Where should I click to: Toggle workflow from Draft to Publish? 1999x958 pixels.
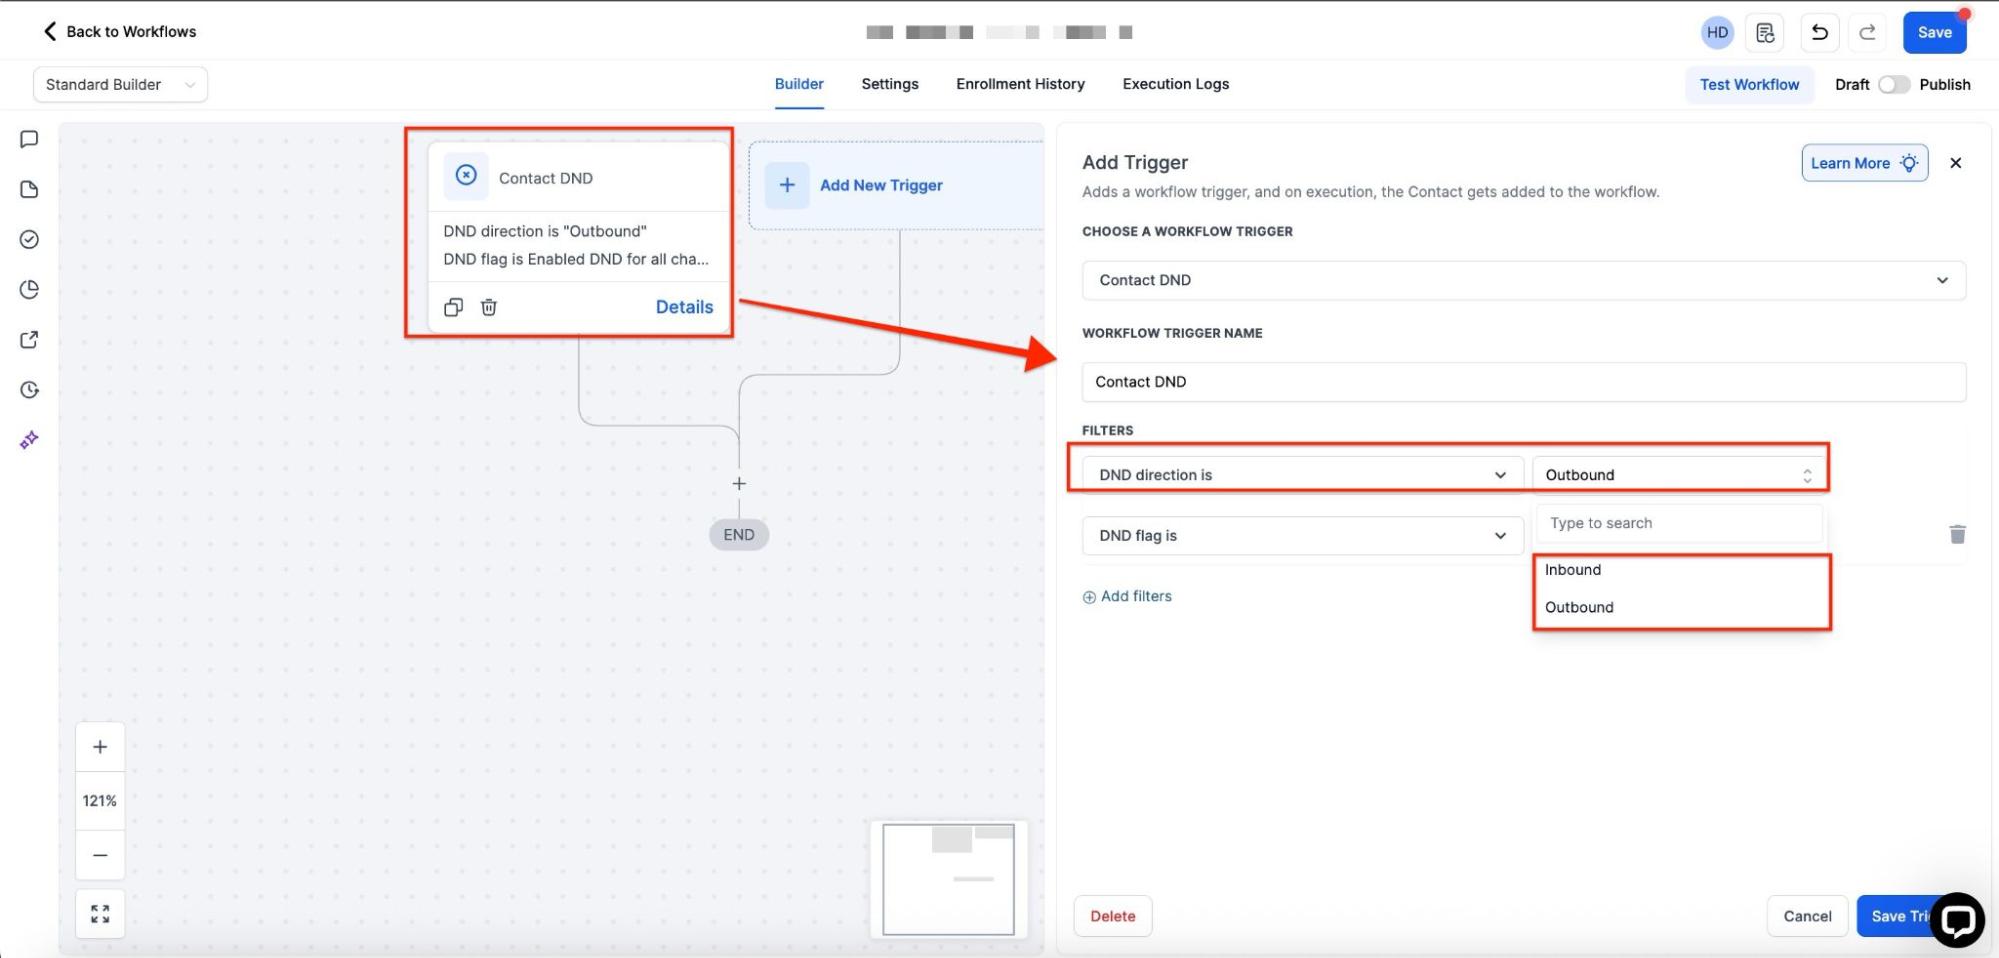click(1892, 85)
